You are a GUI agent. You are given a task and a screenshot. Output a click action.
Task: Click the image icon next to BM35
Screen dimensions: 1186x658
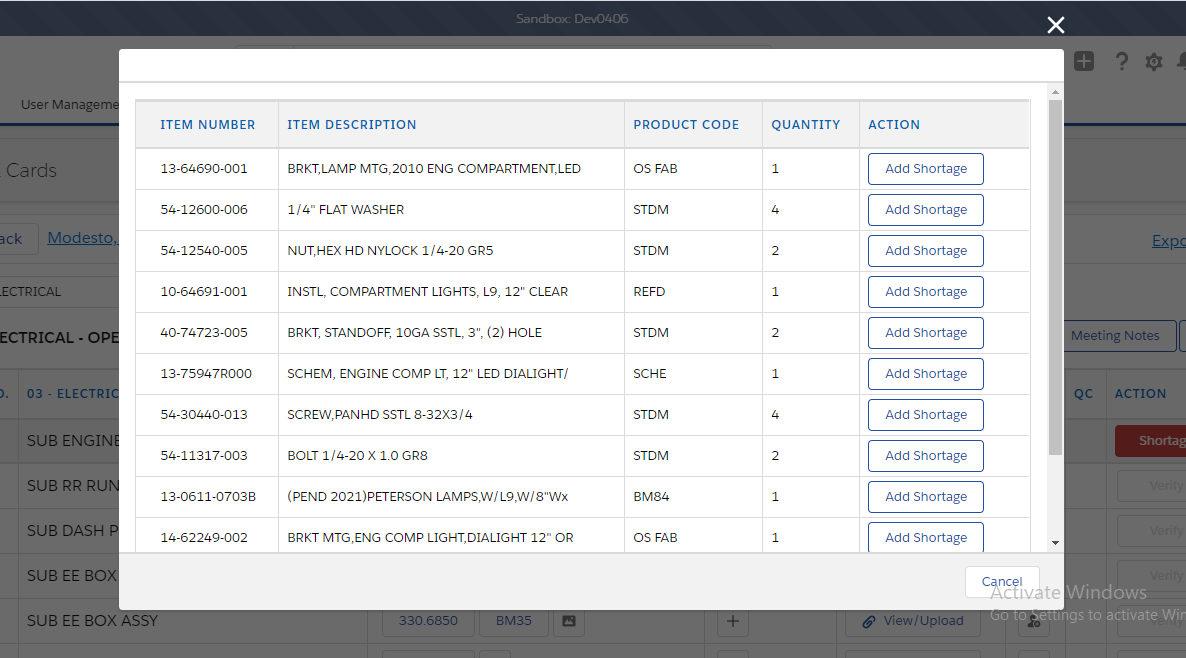tap(568, 621)
